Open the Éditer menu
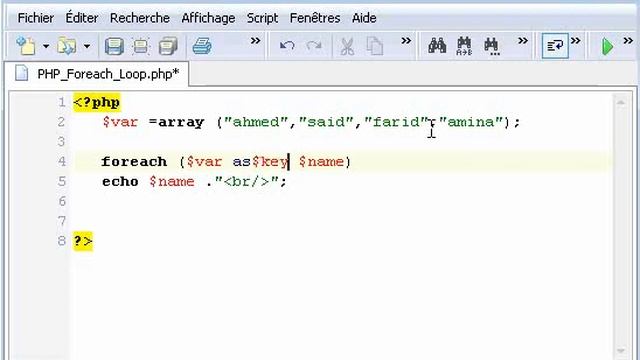Screen dimensions: 640x360 [82, 18]
